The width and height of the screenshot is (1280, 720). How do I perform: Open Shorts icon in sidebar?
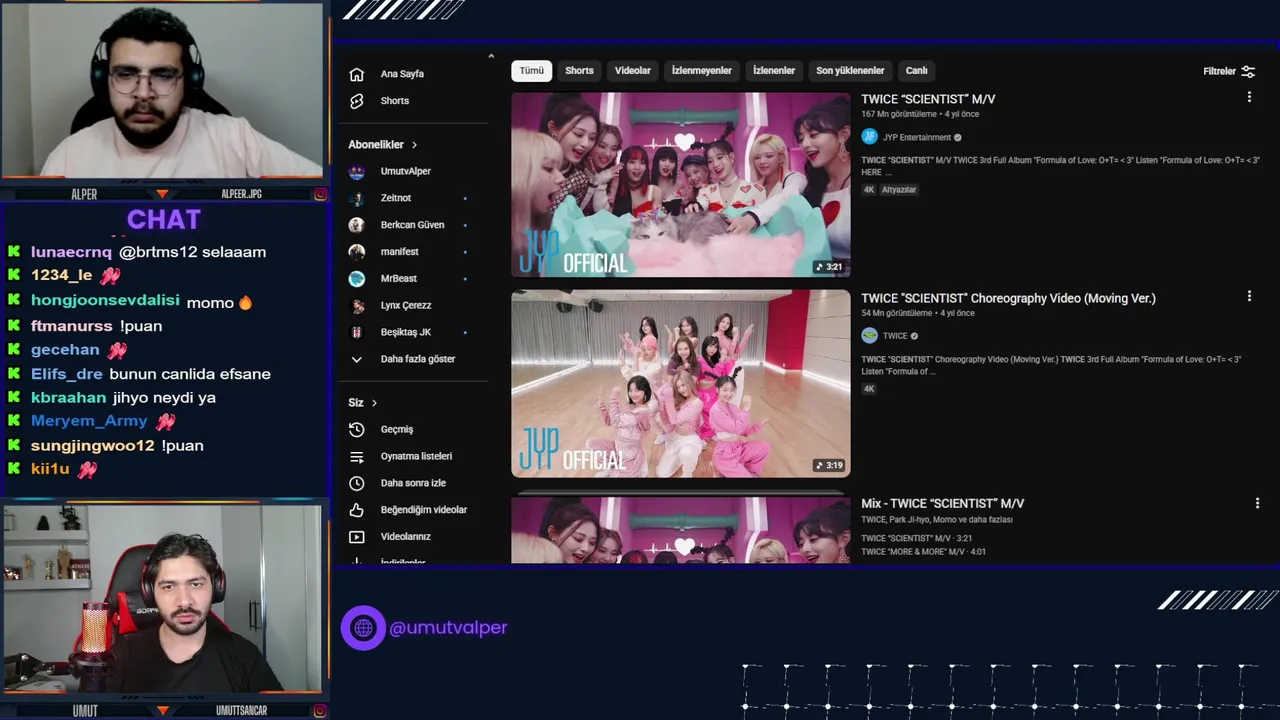(x=356, y=101)
